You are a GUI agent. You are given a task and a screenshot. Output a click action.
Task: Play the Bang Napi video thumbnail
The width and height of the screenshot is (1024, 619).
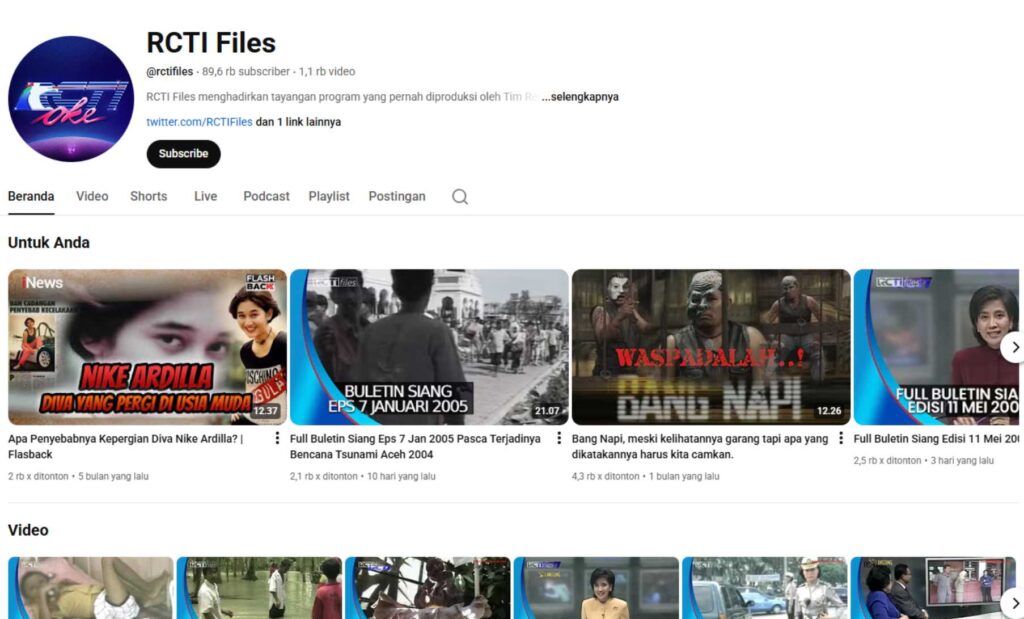point(711,347)
